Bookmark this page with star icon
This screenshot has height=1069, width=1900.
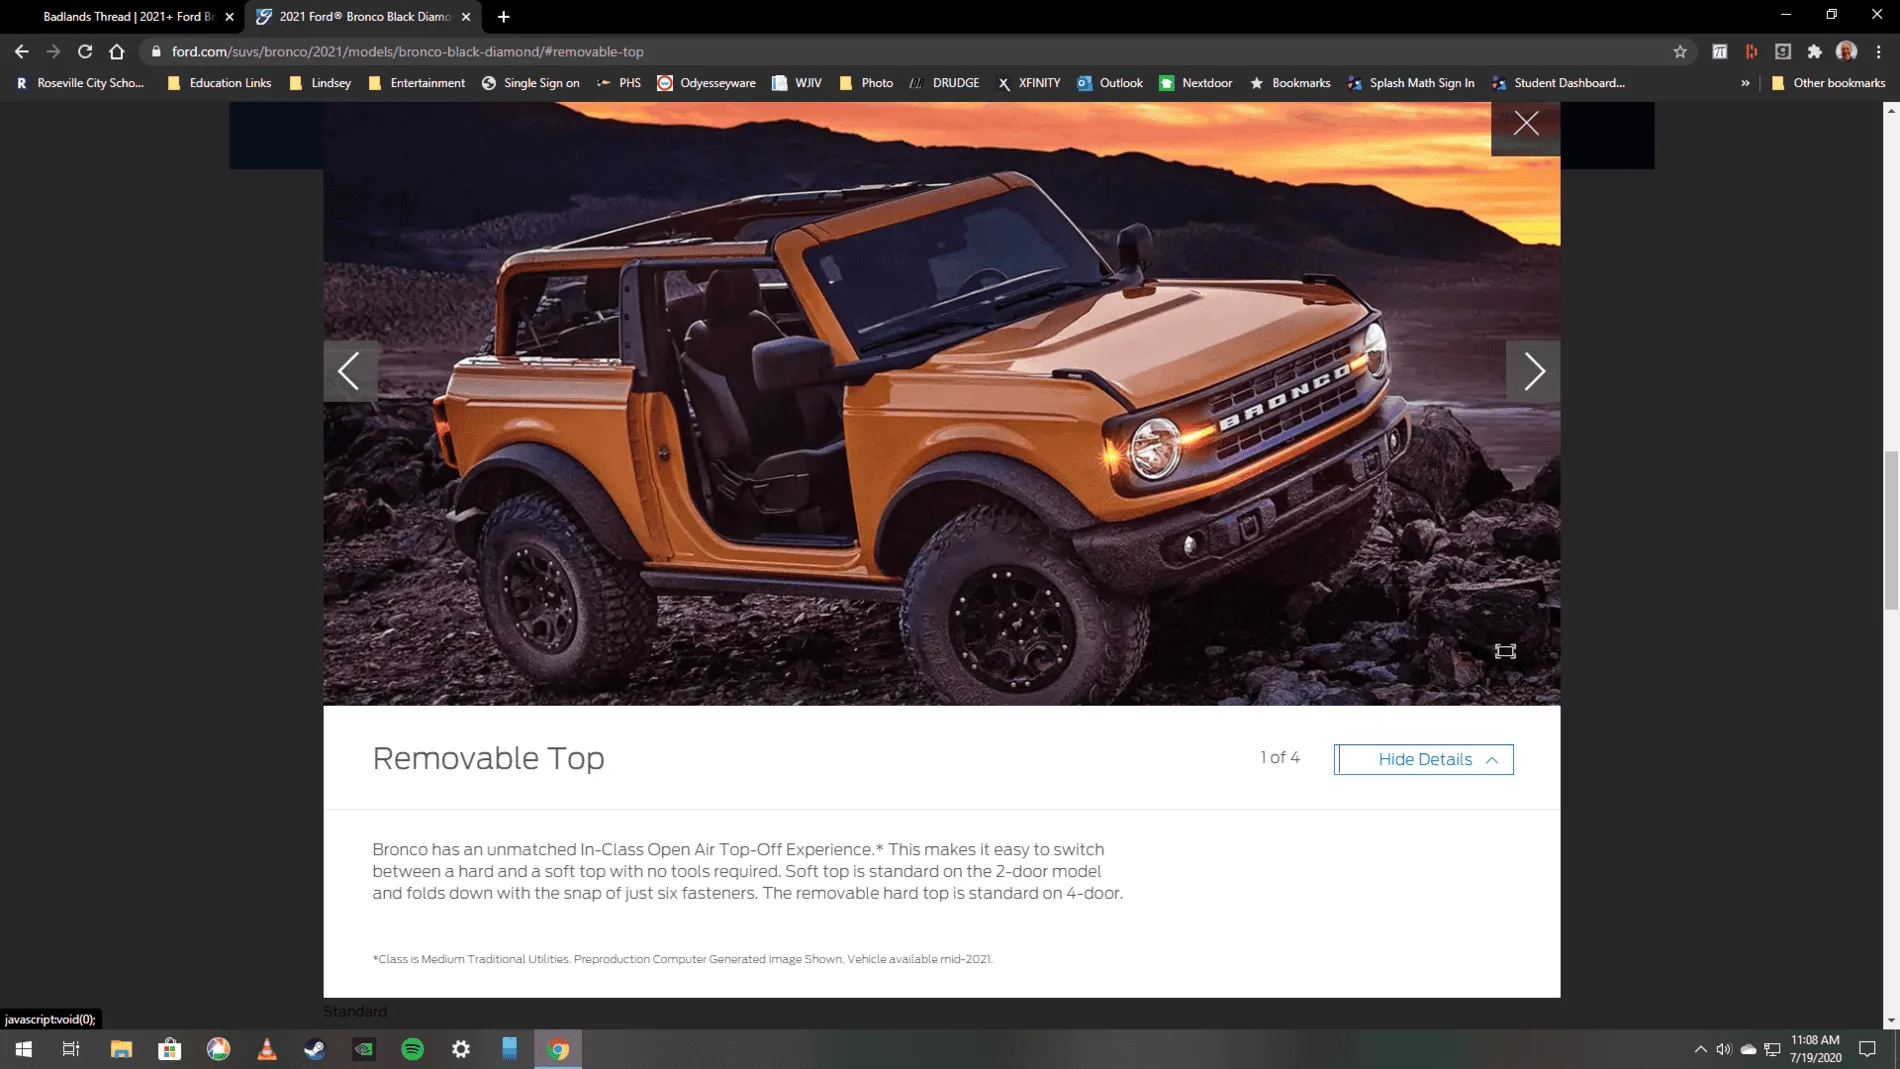tap(1680, 51)
